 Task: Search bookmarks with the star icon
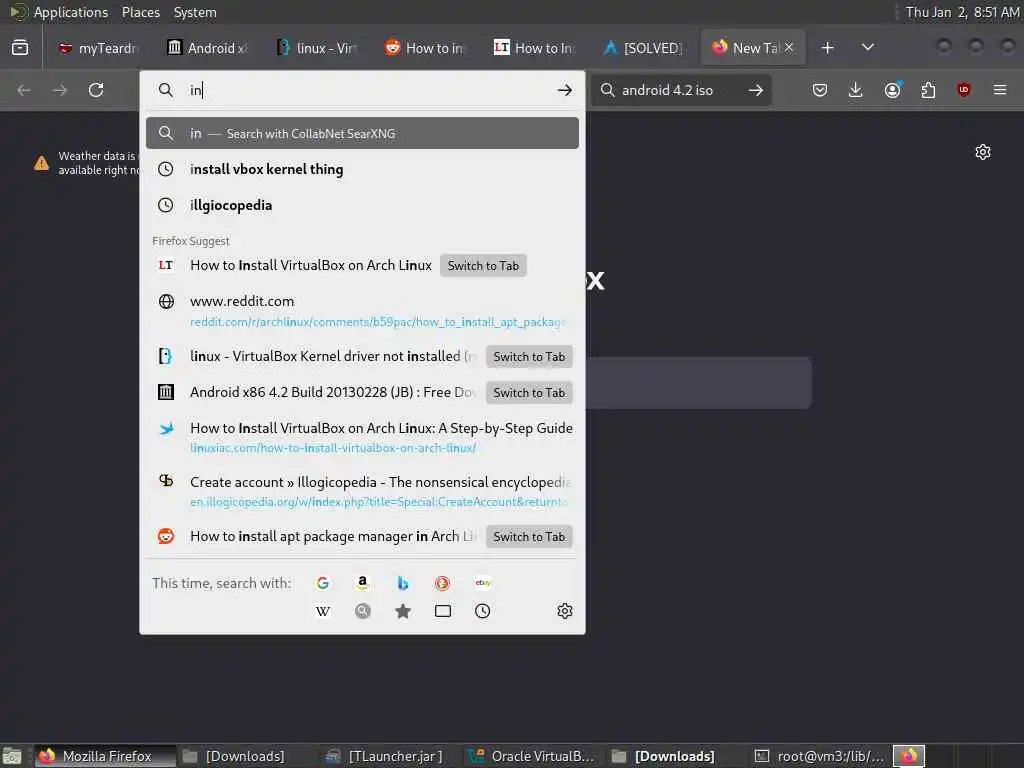tap(403, 611)
